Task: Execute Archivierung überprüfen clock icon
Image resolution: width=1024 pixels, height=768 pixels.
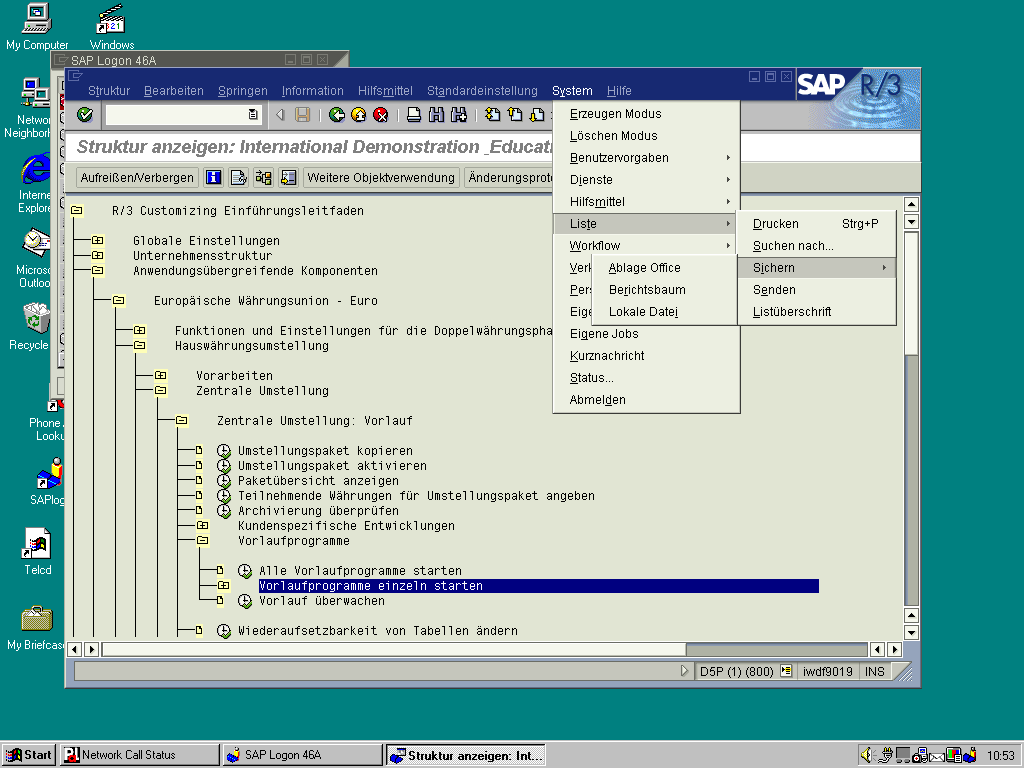Action: click(224, 511)
